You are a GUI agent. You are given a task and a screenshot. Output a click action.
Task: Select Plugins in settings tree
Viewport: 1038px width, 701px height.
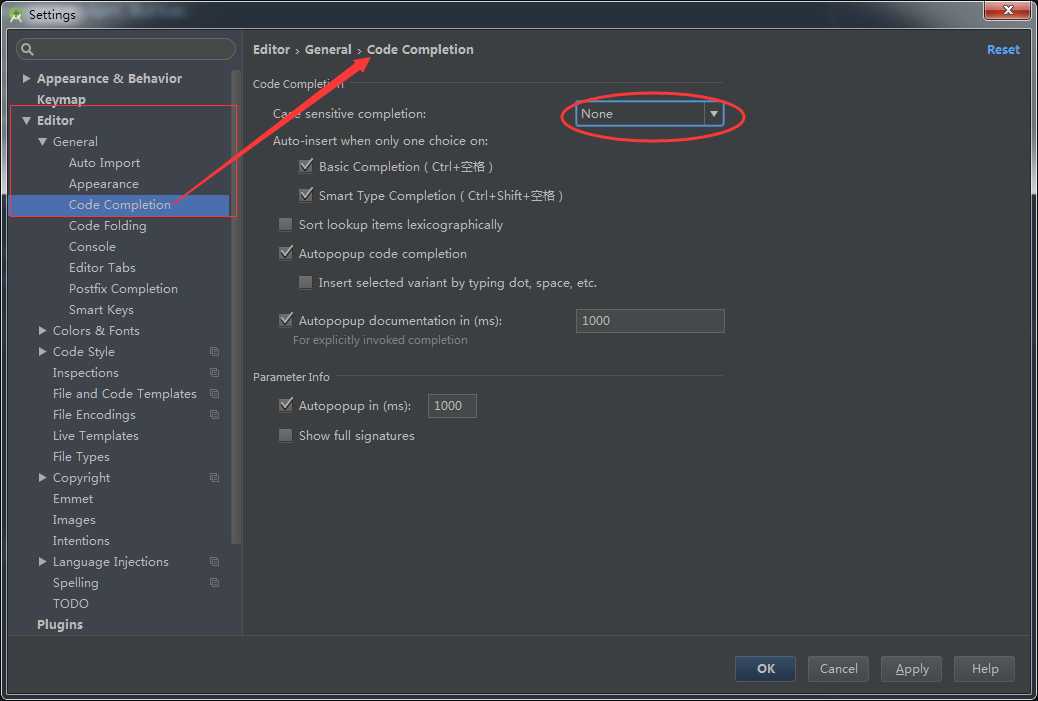[x=60, y=624]
